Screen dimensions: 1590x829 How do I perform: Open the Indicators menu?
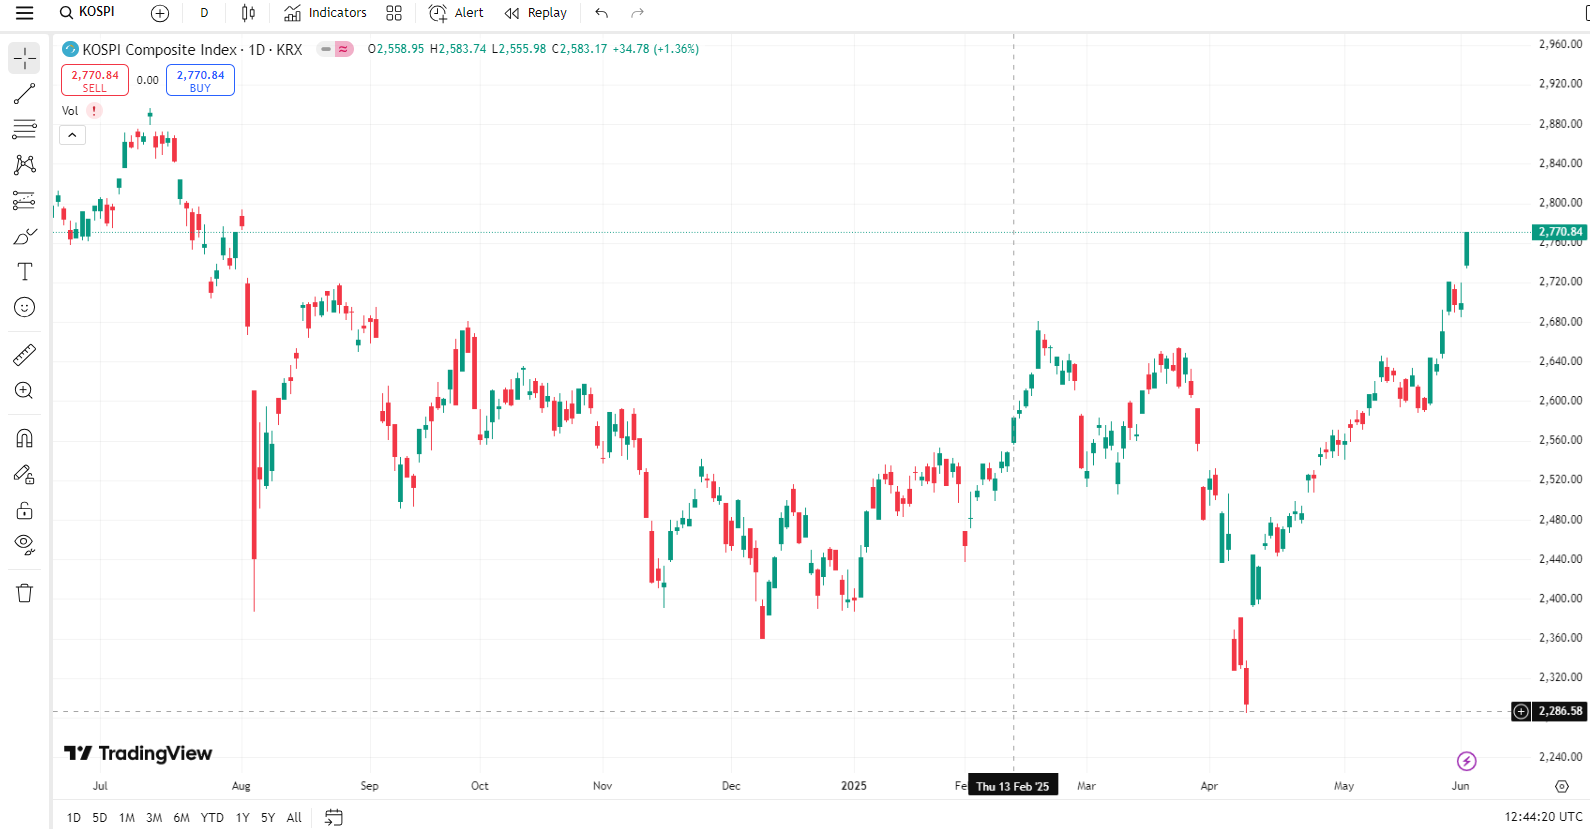click(325, 13)
